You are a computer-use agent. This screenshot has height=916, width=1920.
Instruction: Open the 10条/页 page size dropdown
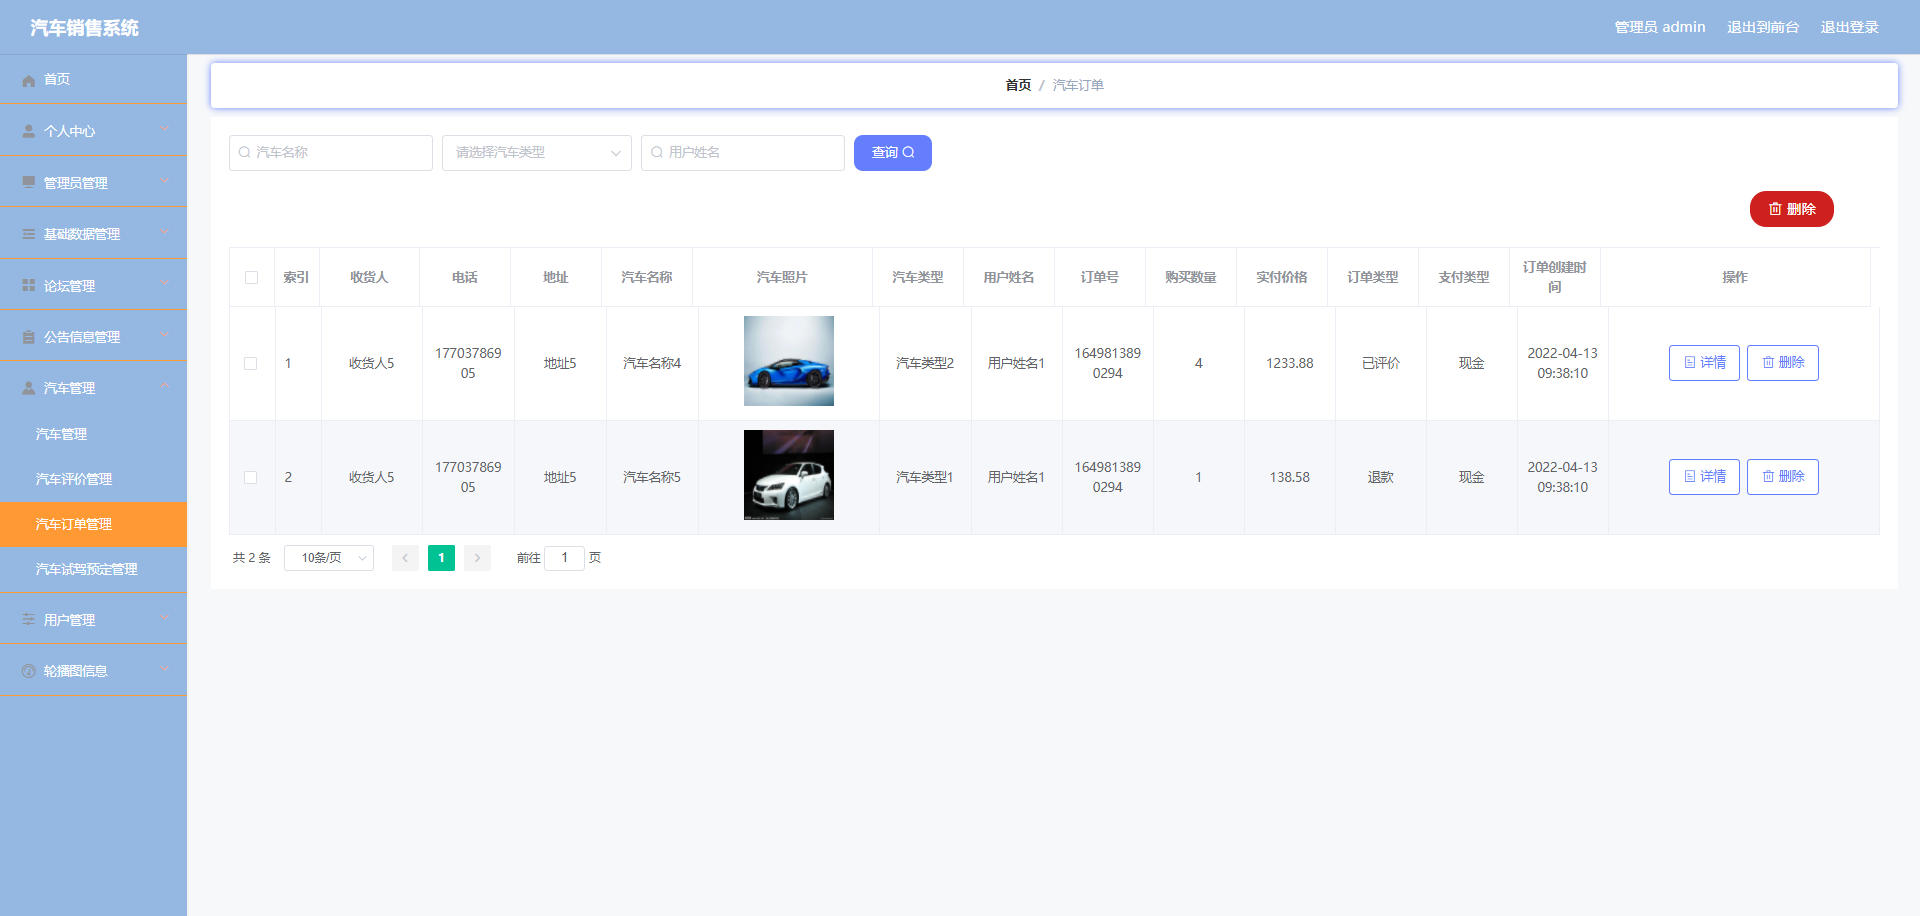[329, 558]
